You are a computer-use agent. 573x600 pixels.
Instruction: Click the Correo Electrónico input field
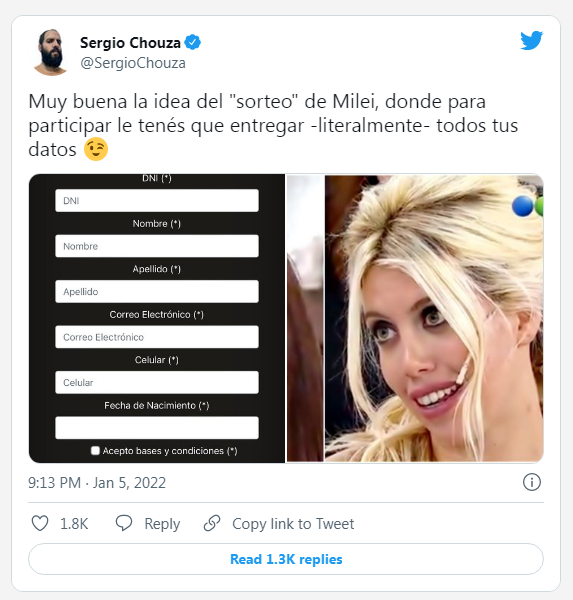[157, 337]
